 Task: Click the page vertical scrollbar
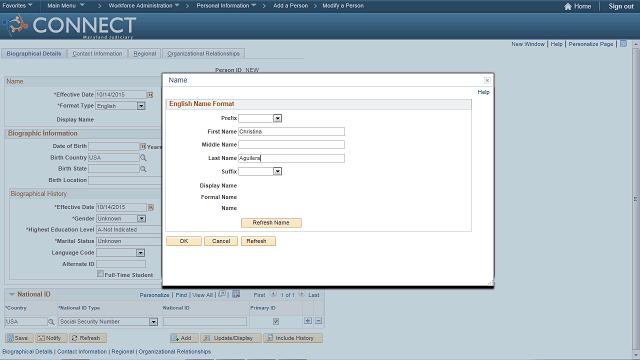pos(636,199)
